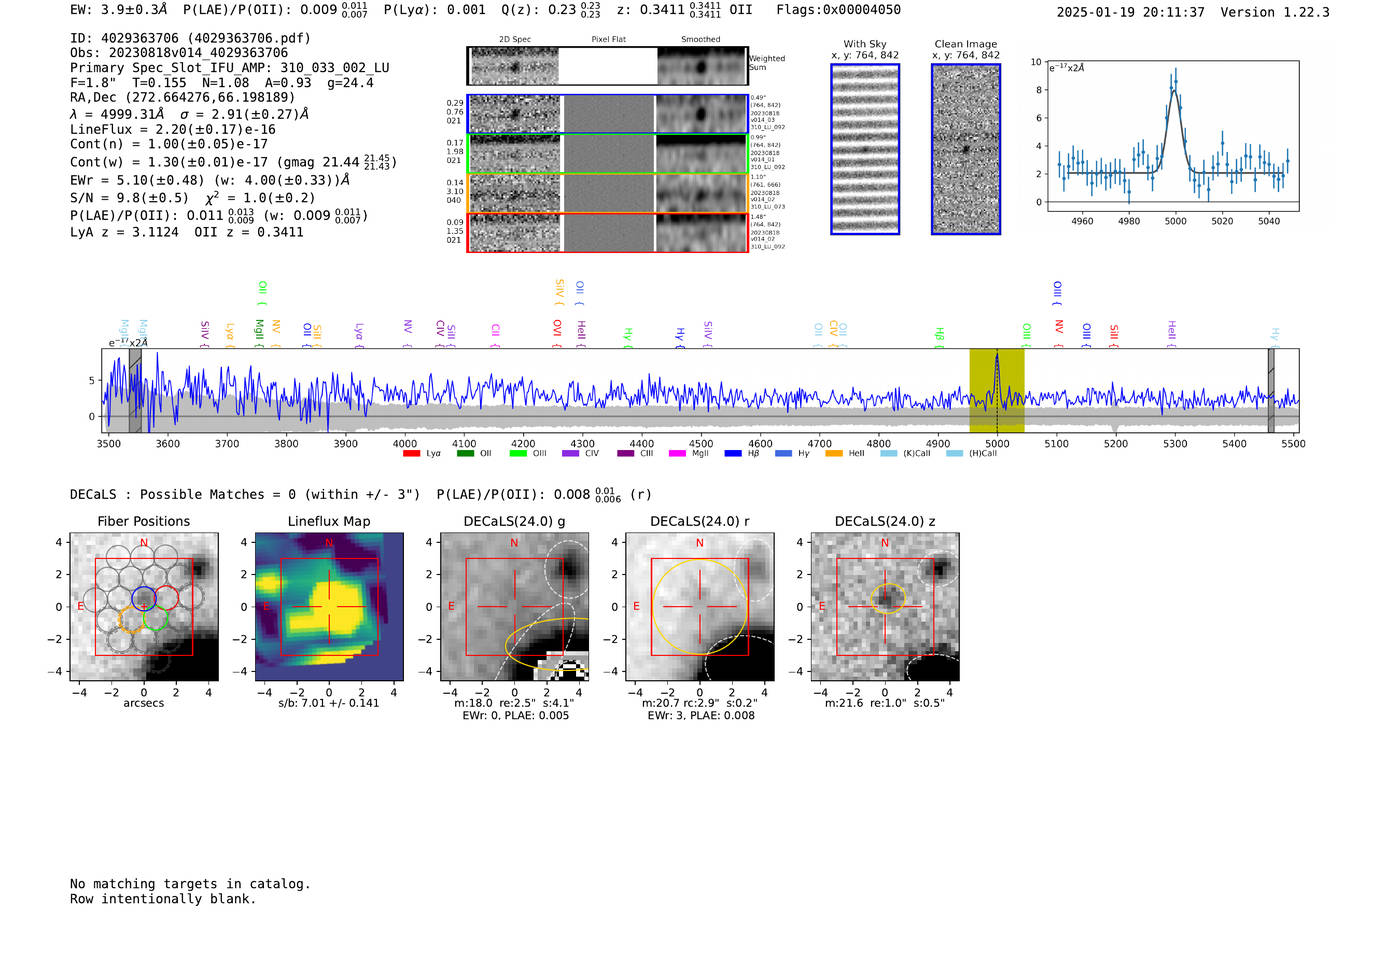1400x953 pixels.
Task: Click the 'LyA z = 3.1124' text
Action: 125,232
